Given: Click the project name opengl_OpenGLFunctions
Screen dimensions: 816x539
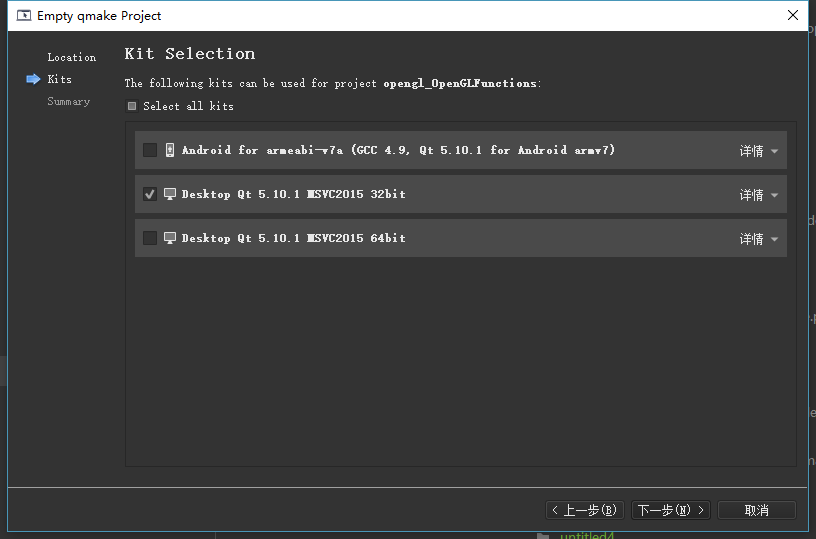Looking at the screenshot, I should point(460,83).
